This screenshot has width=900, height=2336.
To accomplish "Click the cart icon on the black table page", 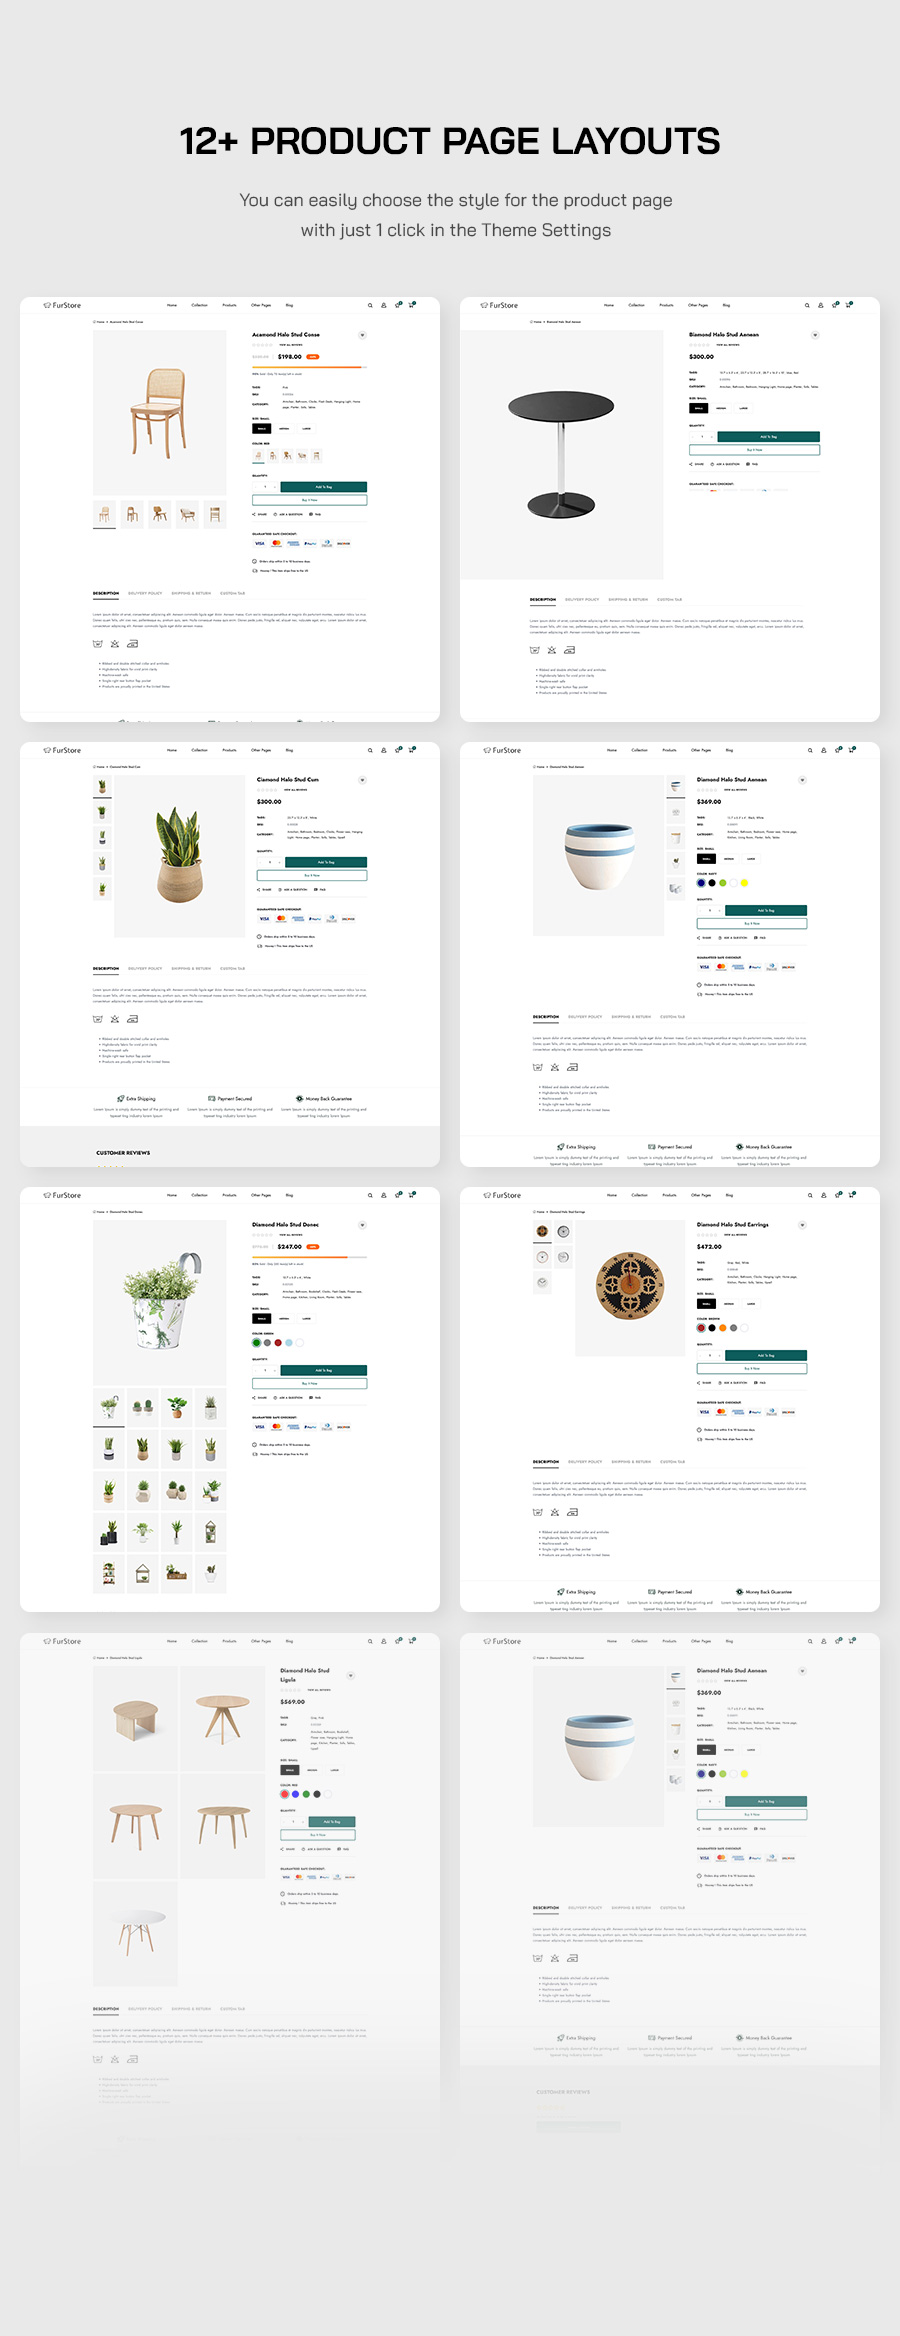I will pyautogui.click(x=849, y=305).
